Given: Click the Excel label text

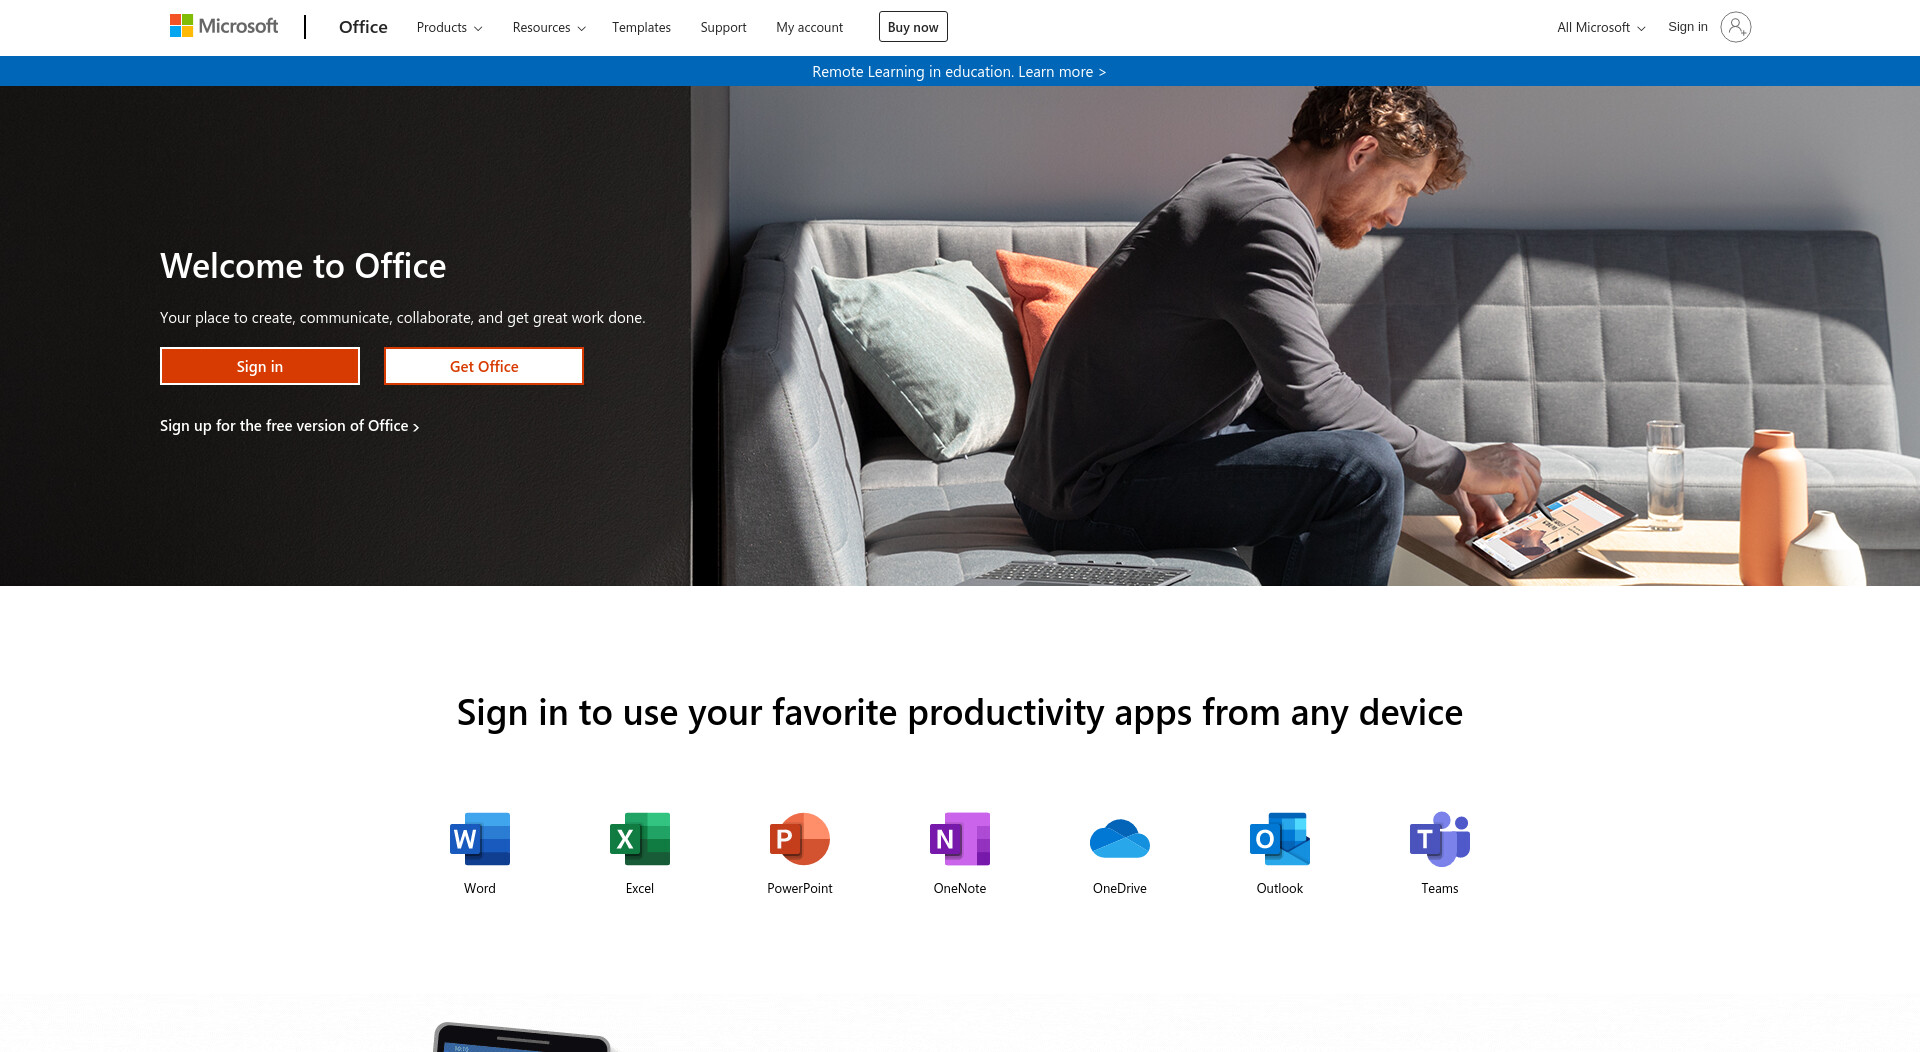Looking at the screenshot, I should coord(640,888).
